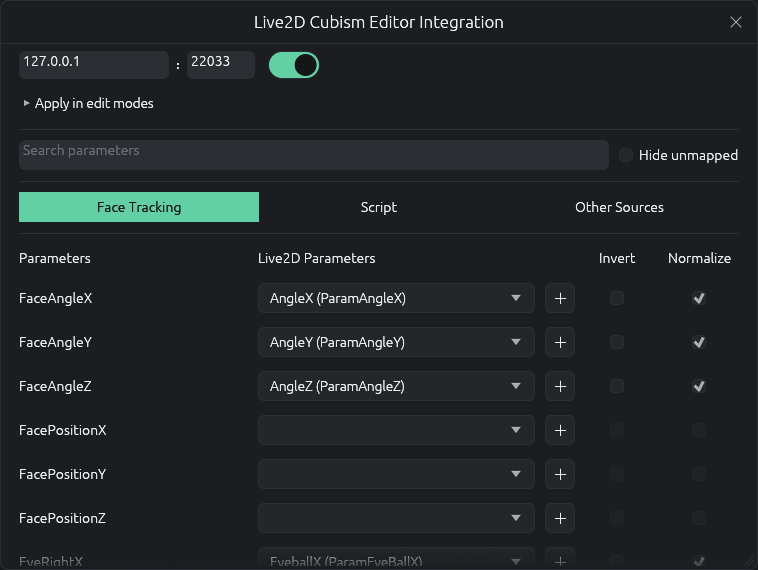Click the port field showing 22033
The height and width of the screenshot is (570, 758).
click(x=221, y=65)
